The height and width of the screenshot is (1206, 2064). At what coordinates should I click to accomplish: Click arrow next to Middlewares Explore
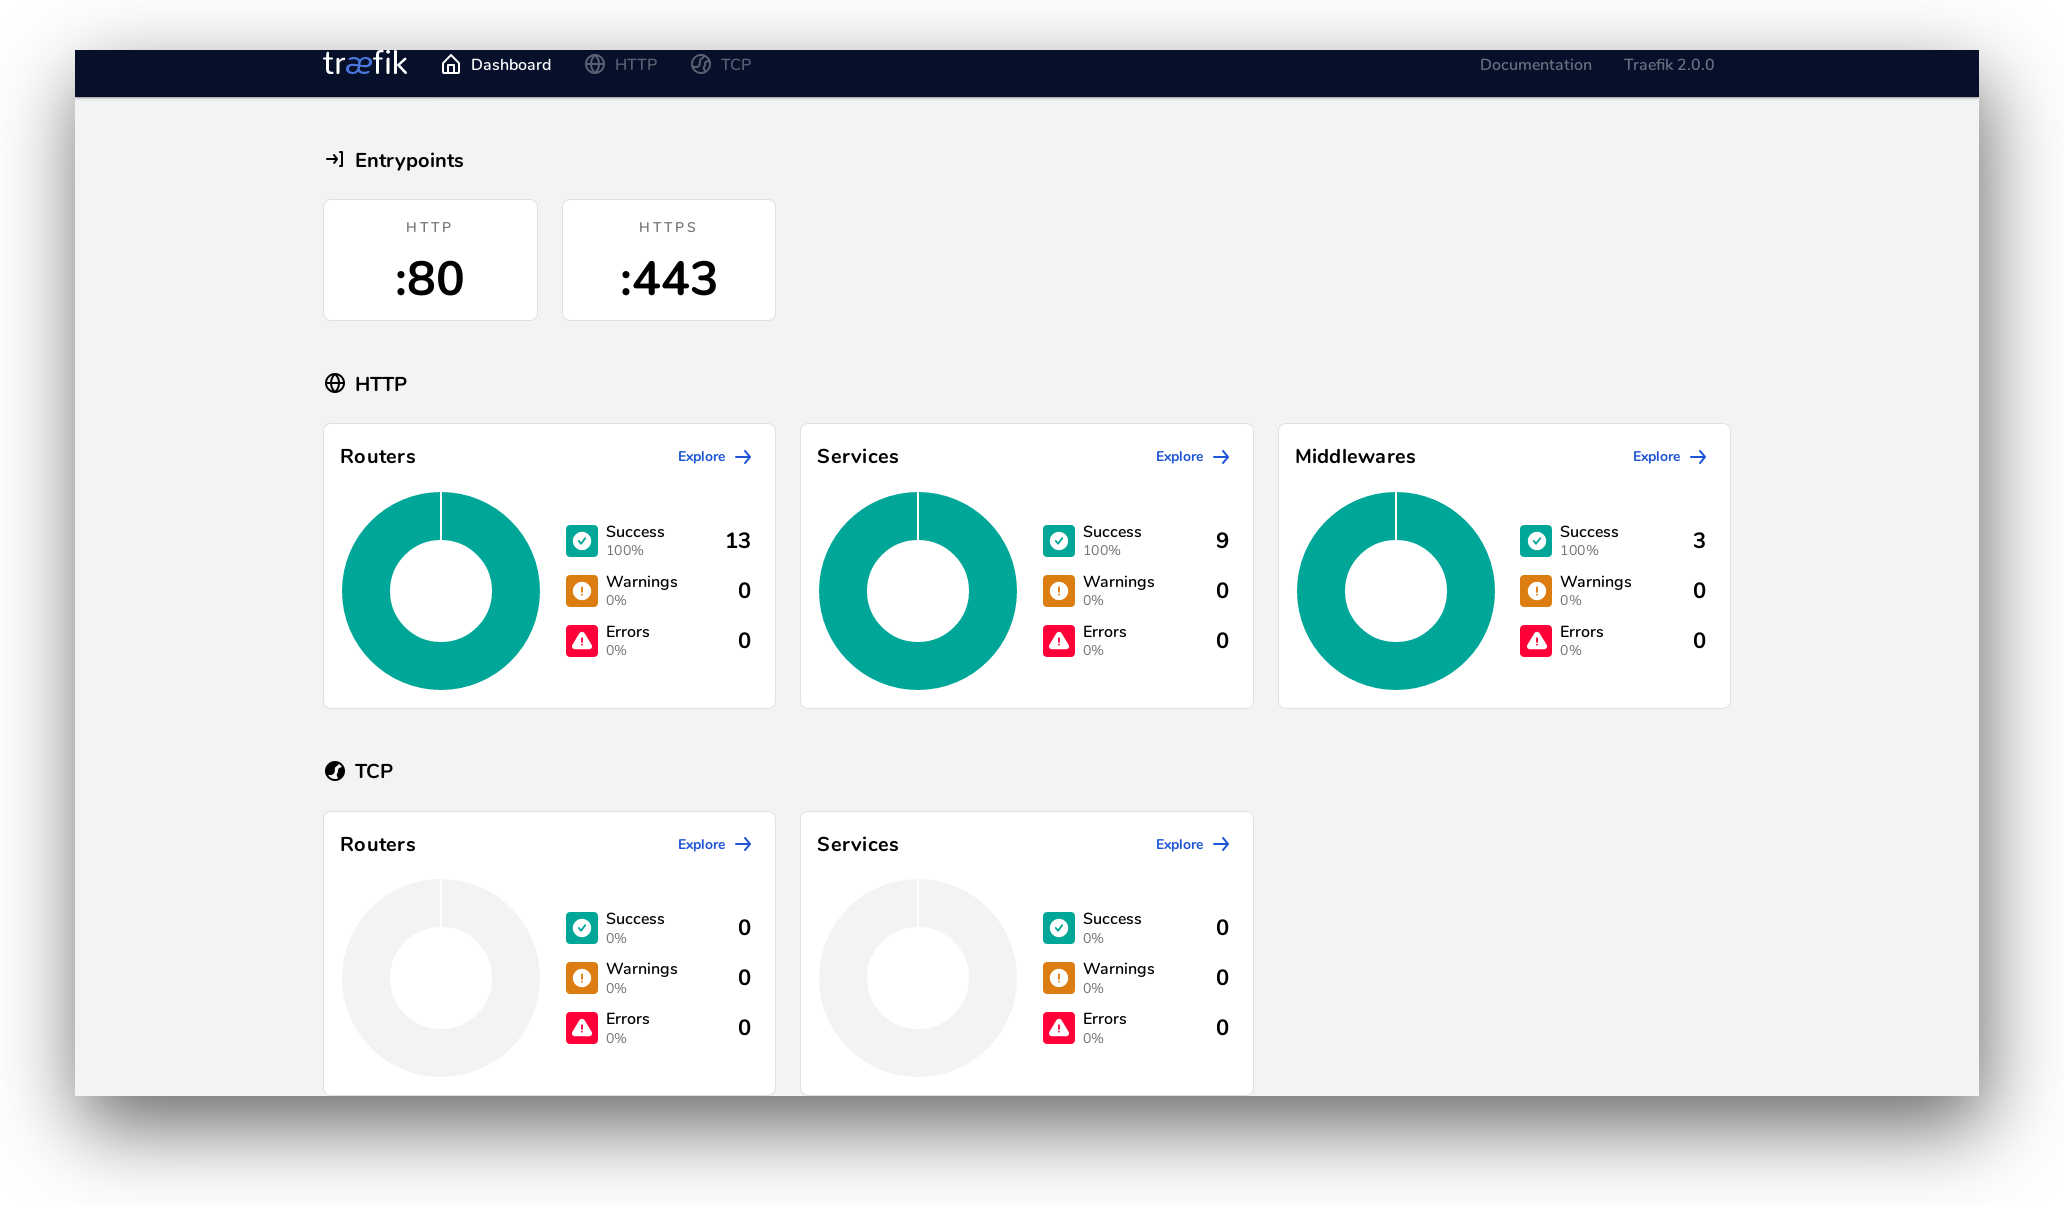[x=1698, y=457]
